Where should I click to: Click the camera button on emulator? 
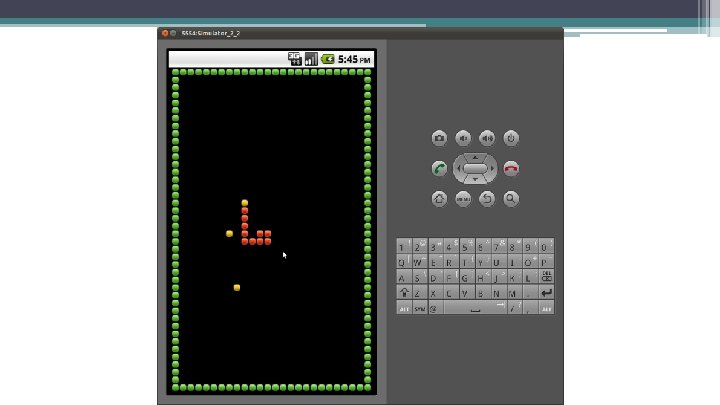(x=439, y=138)
